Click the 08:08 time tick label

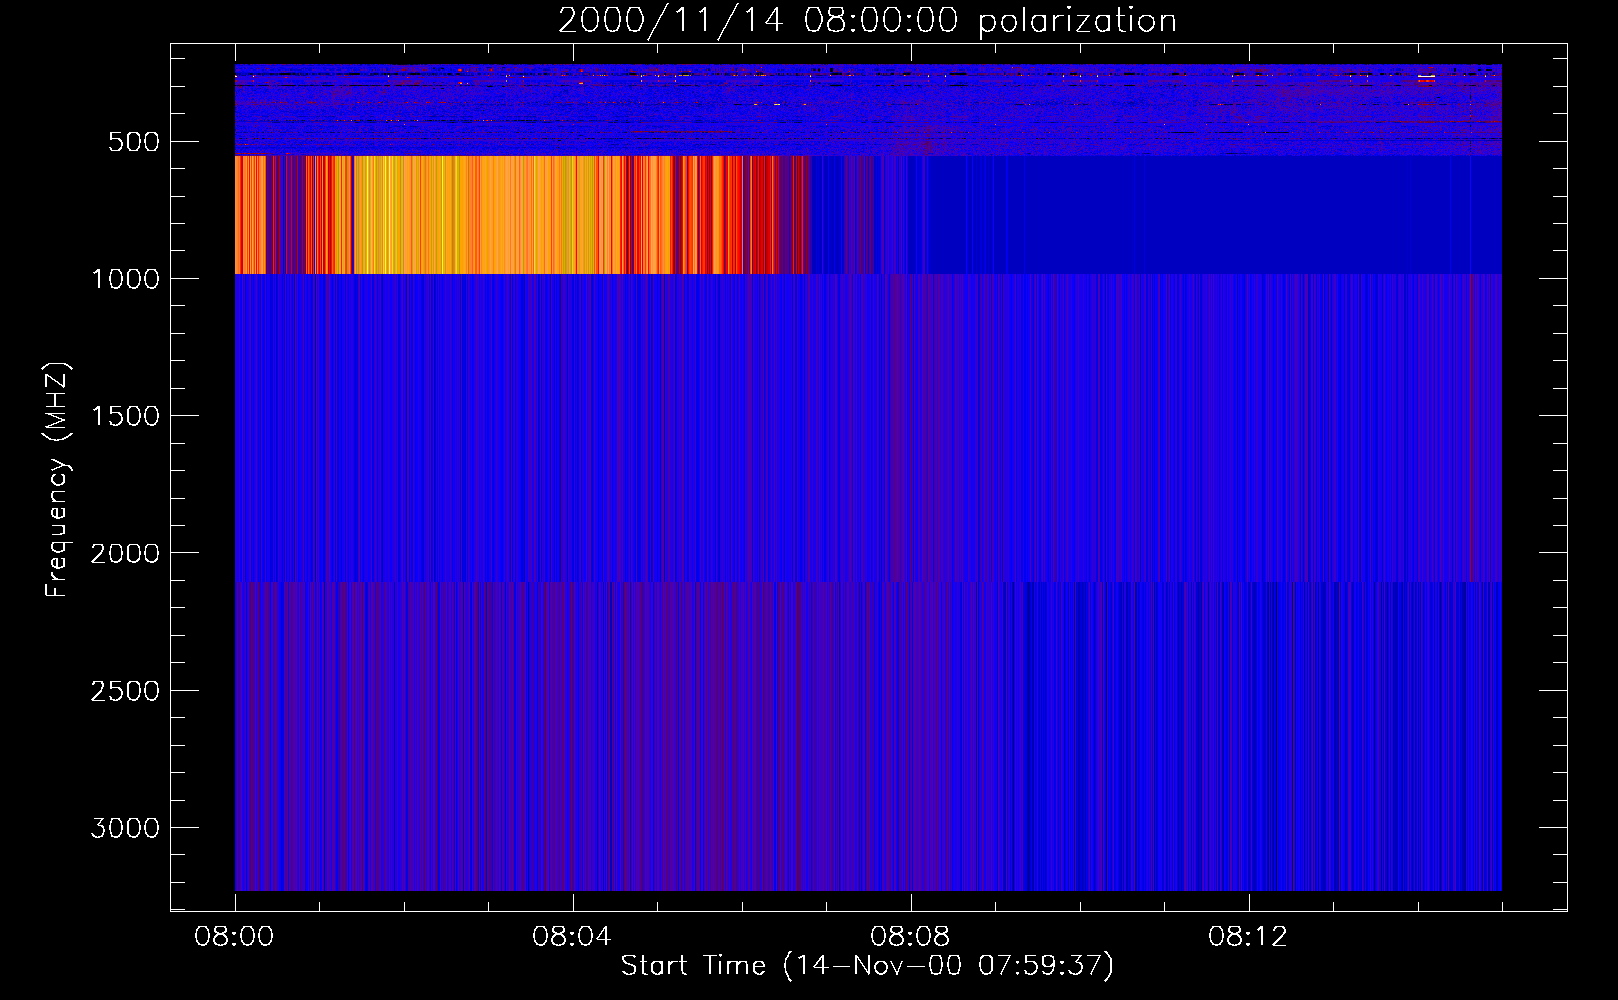tap(910, 937)
